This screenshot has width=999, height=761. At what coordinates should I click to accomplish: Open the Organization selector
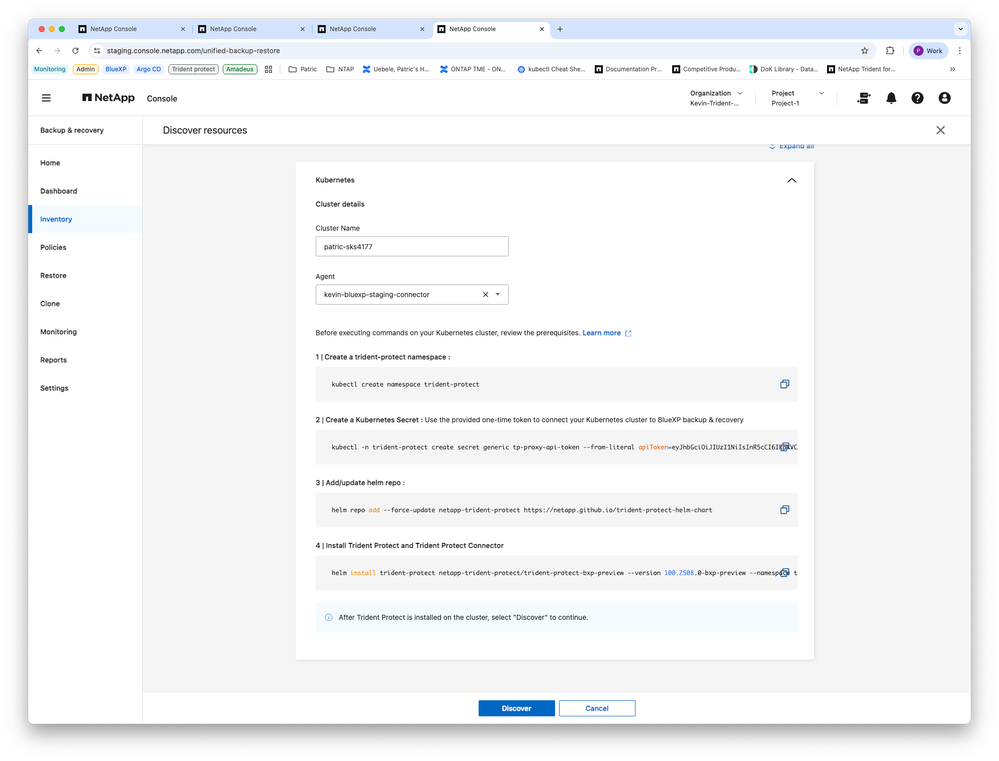pyautogui.click(x=716, y=98)
